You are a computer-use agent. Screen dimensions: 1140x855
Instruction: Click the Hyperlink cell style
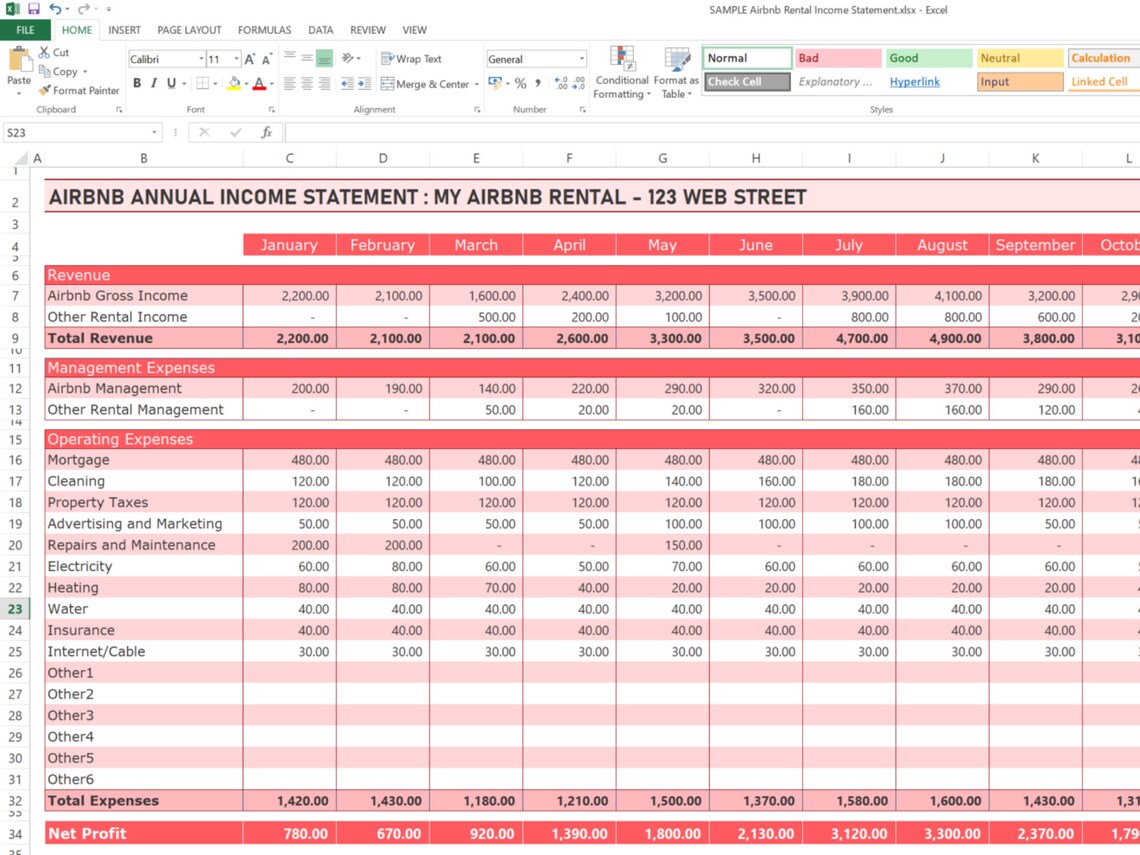point(915,81)
